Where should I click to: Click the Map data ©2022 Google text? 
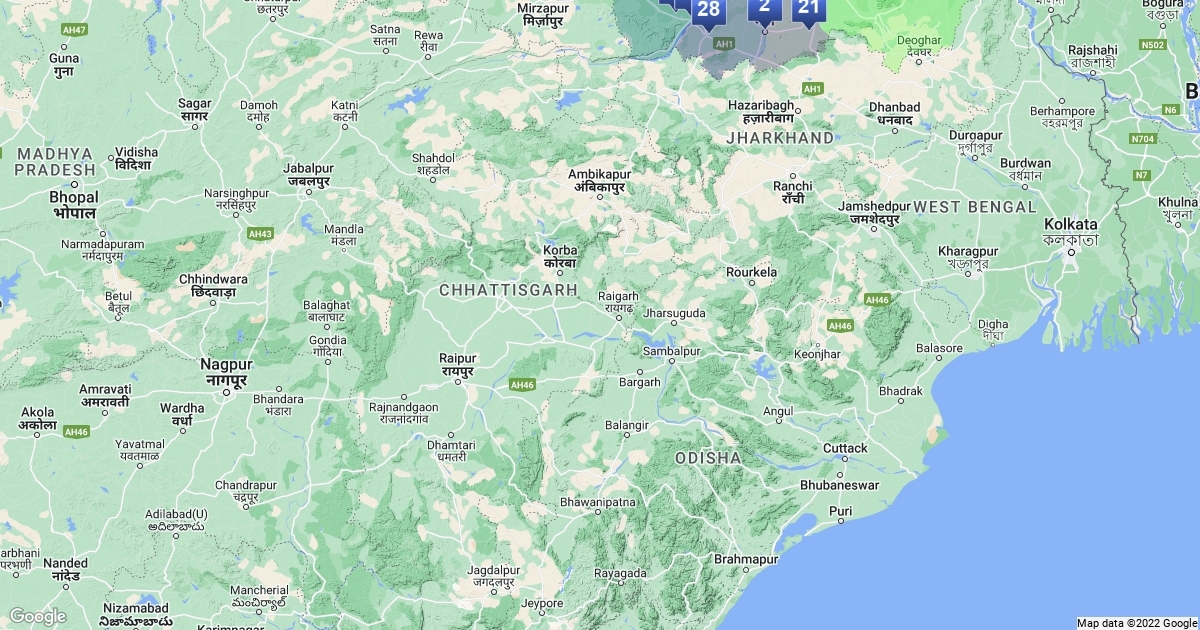(x=1137, y=623)
